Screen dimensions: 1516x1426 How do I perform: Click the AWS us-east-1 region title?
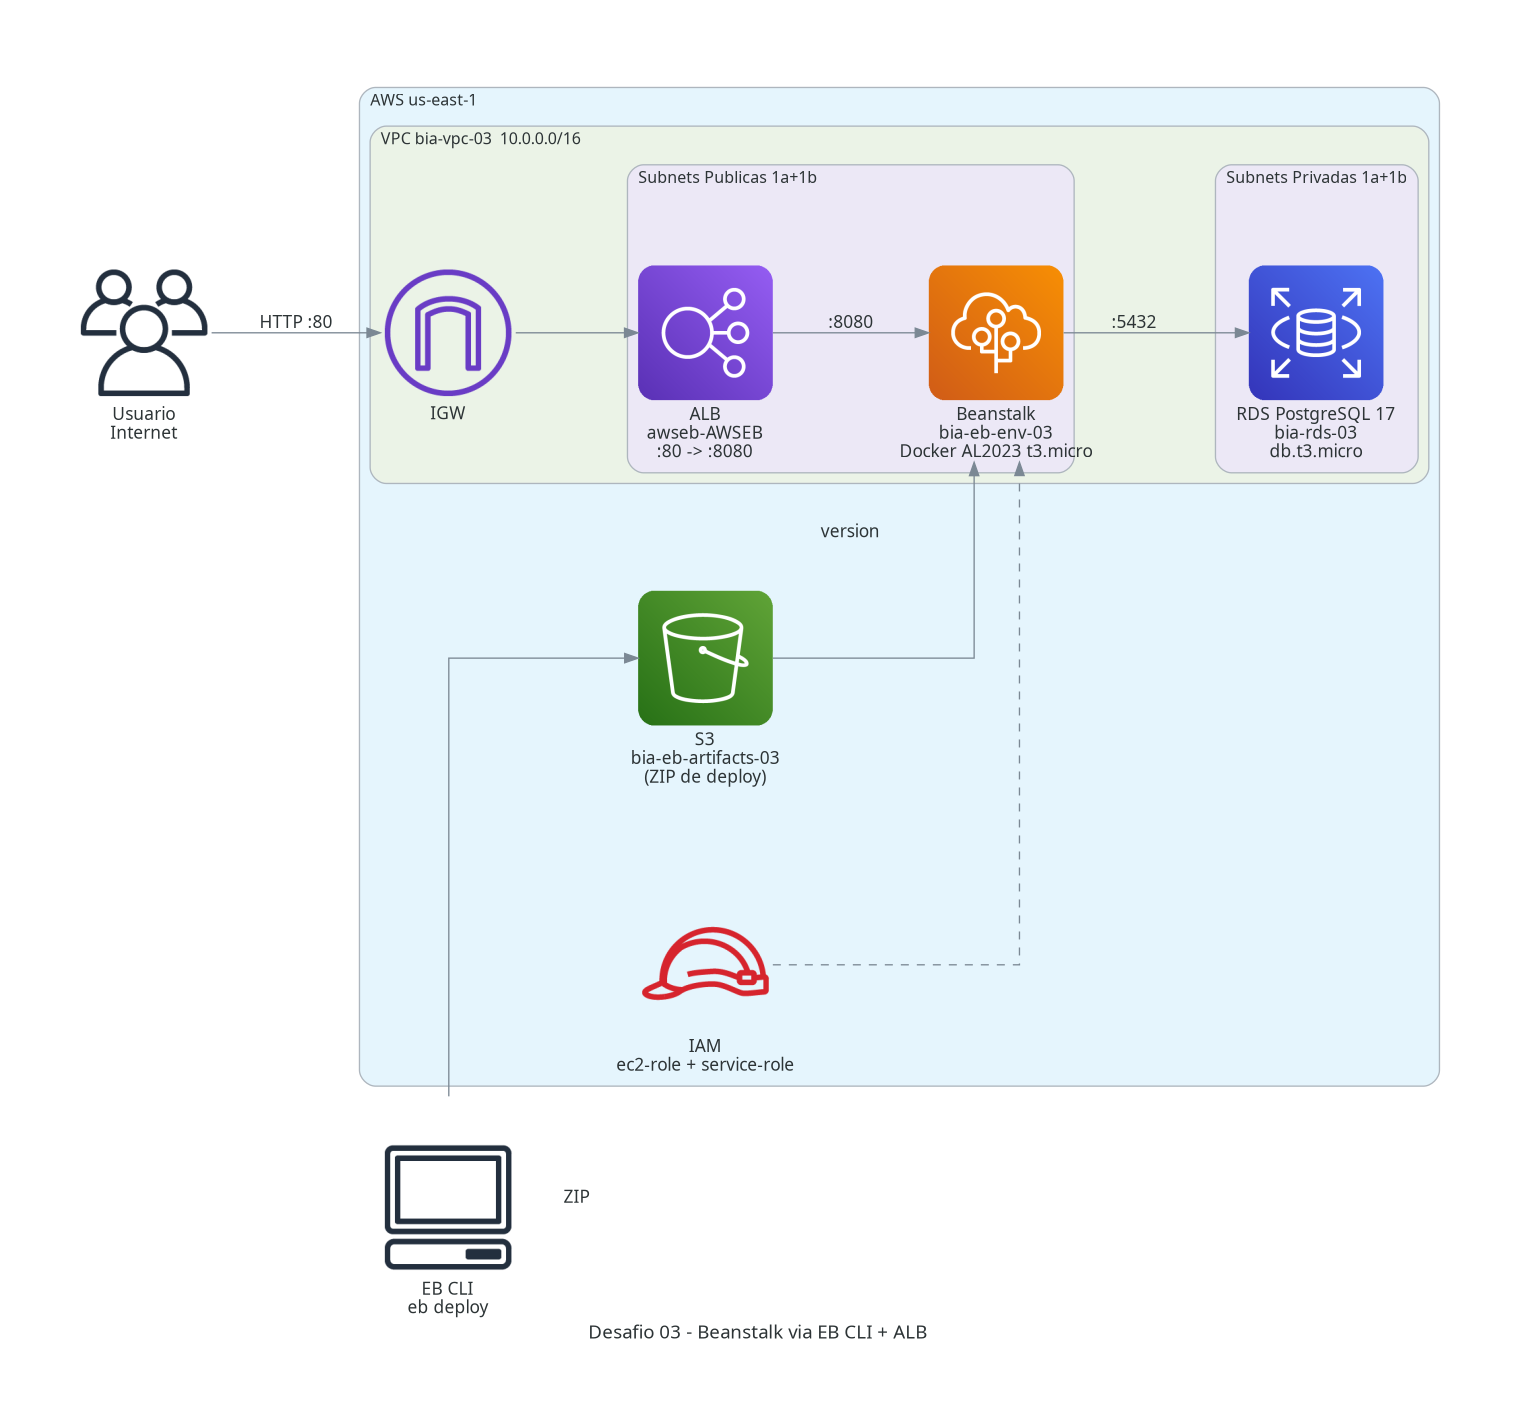tap(423, 100)
